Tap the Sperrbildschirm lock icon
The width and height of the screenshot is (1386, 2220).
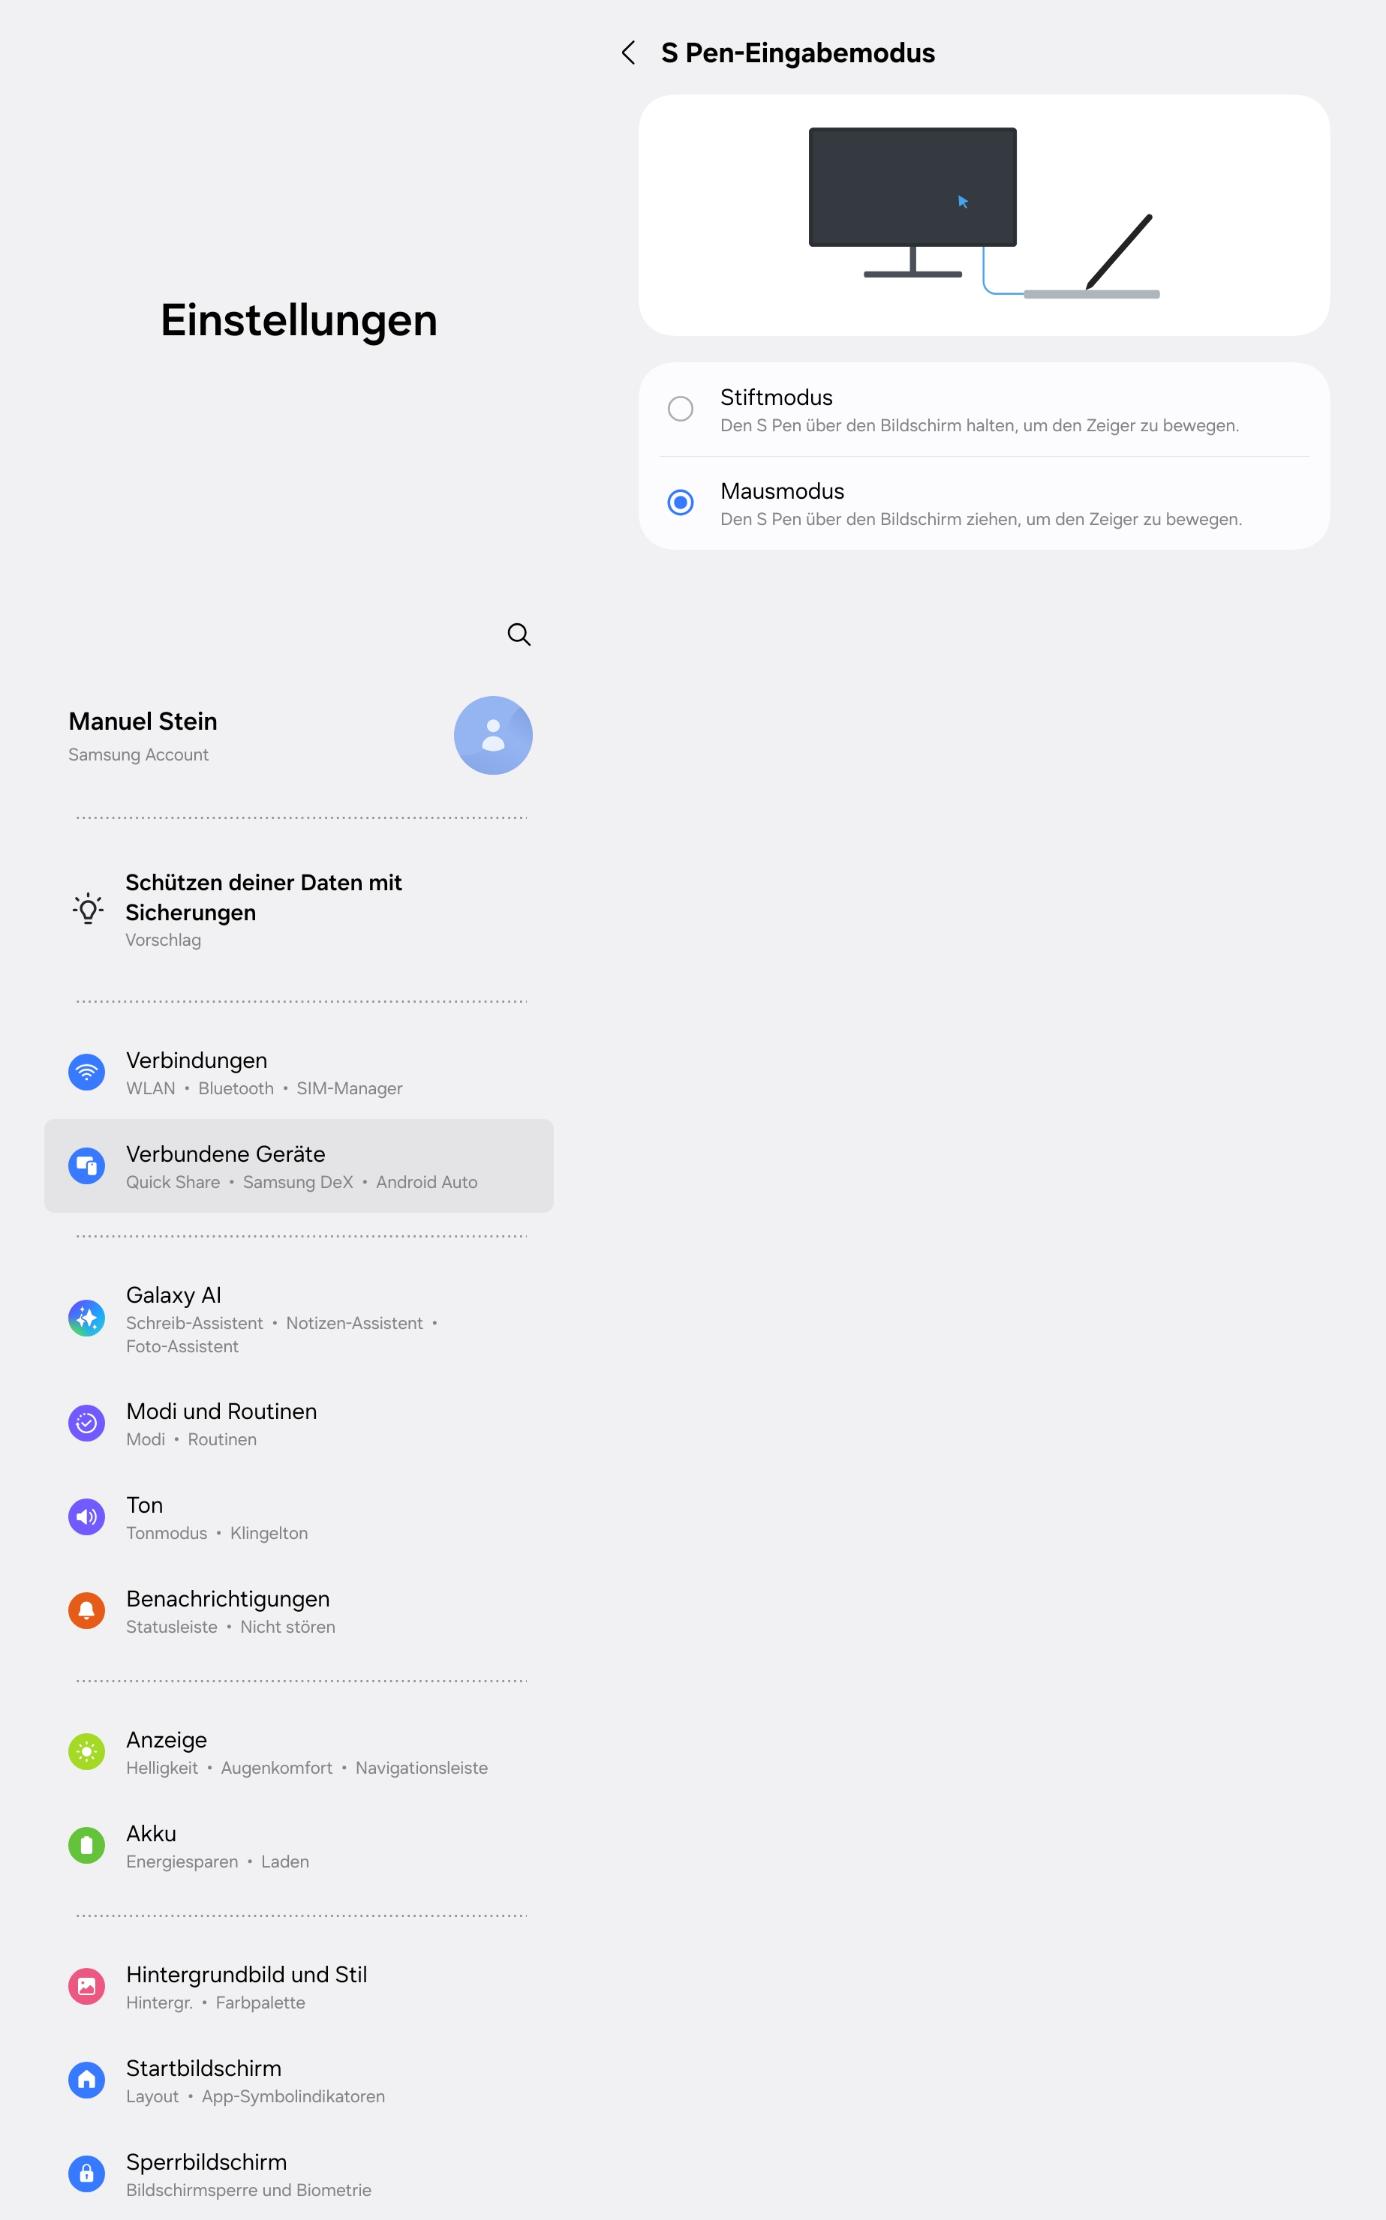click(87, 2173)
